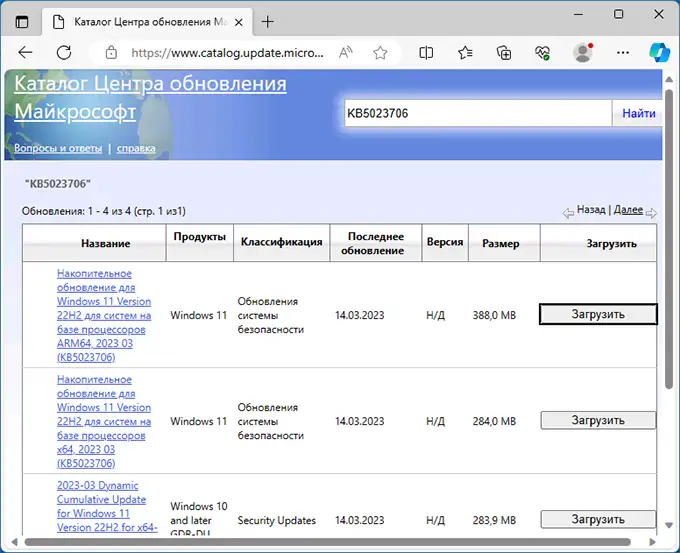This screenshot has height=553, width=680.
Task: Close the Каталог Центра обновления tab
Action: pyautogui.click(x=239, y=22)
